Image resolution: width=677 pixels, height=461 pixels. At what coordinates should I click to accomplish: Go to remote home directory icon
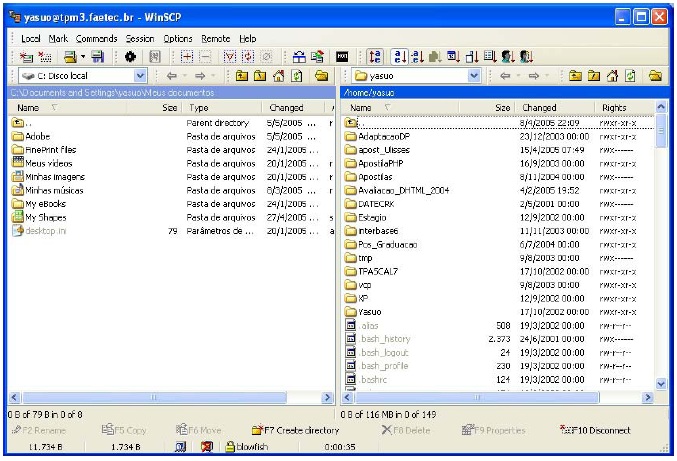[612, 76]
